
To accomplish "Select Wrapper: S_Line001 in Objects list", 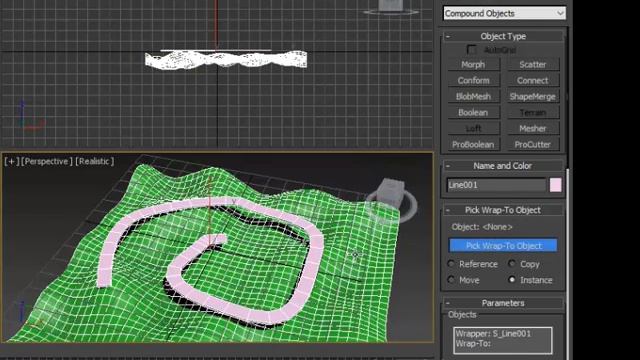I will click(x=493, y=333).
